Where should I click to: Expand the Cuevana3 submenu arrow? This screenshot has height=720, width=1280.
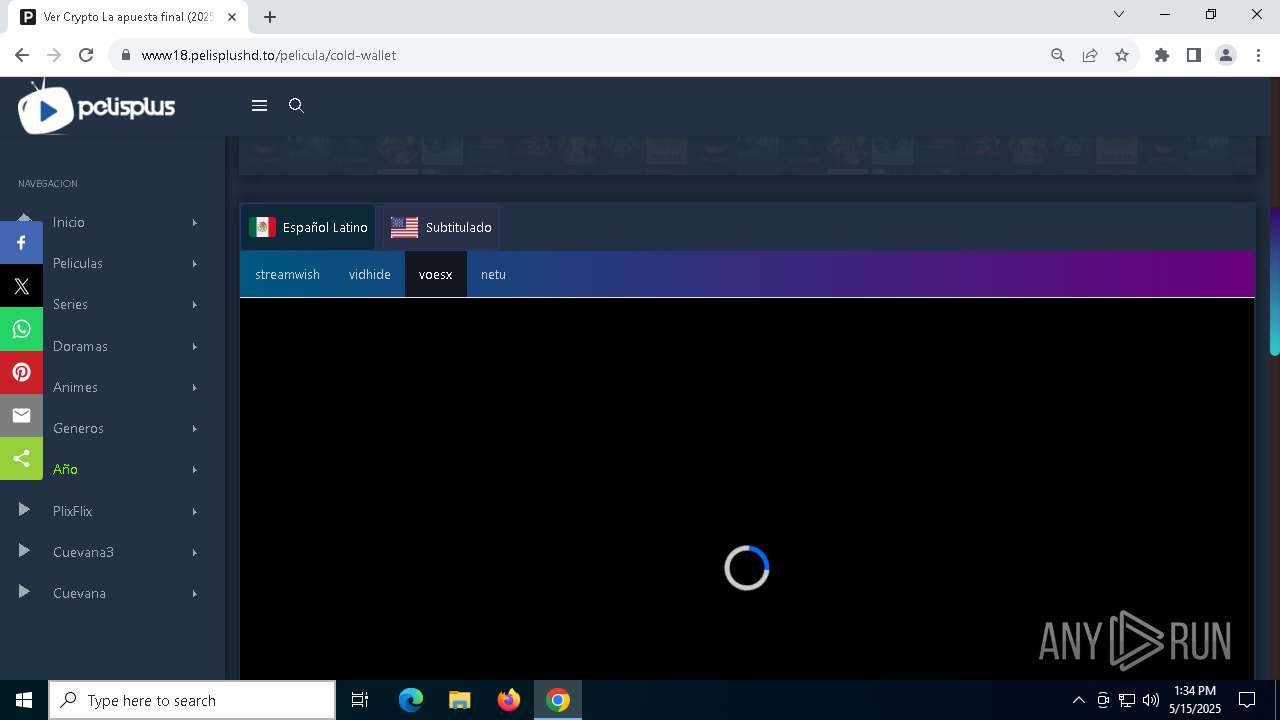[x=195, y=552]
